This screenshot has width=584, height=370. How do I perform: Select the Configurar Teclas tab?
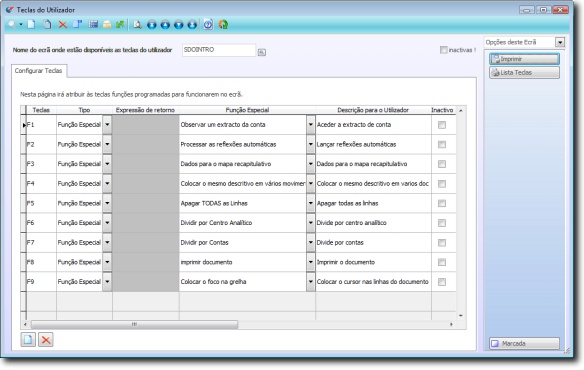(39, 71)
